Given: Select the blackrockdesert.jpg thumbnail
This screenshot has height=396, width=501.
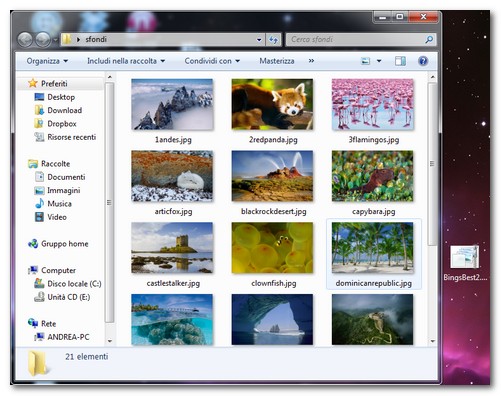Looking at the screenshot, I should coord(272,176).
